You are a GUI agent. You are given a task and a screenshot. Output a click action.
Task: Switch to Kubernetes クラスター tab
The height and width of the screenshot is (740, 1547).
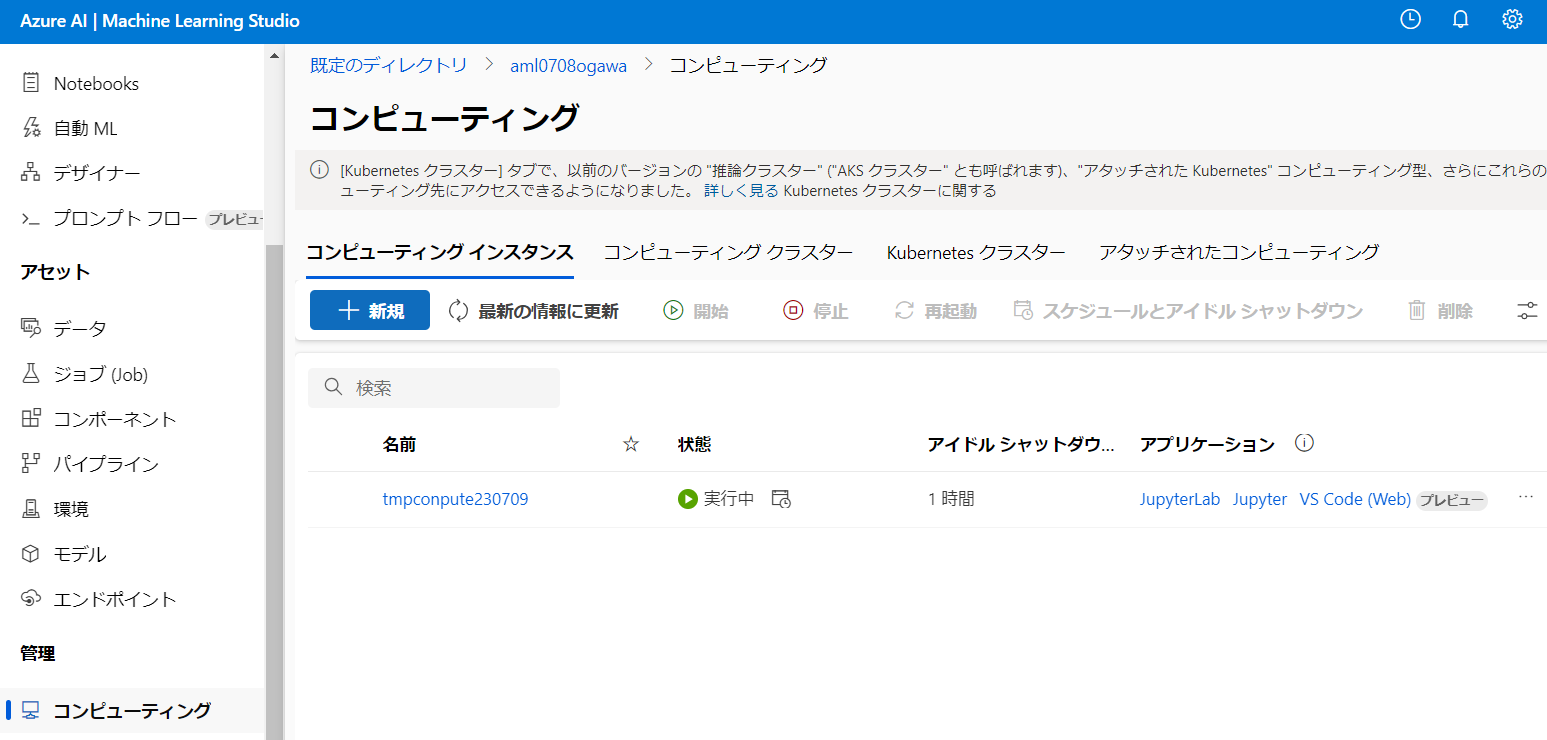coord(976,252)
